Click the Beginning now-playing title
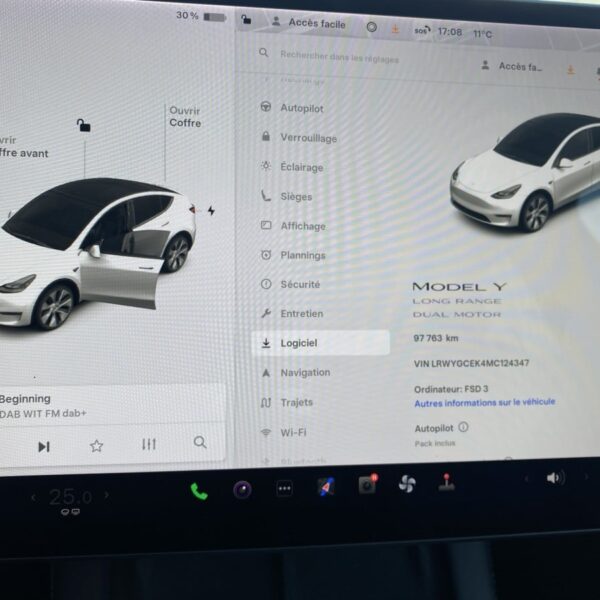This screenshot has width=600, height=600. point(25,399)
